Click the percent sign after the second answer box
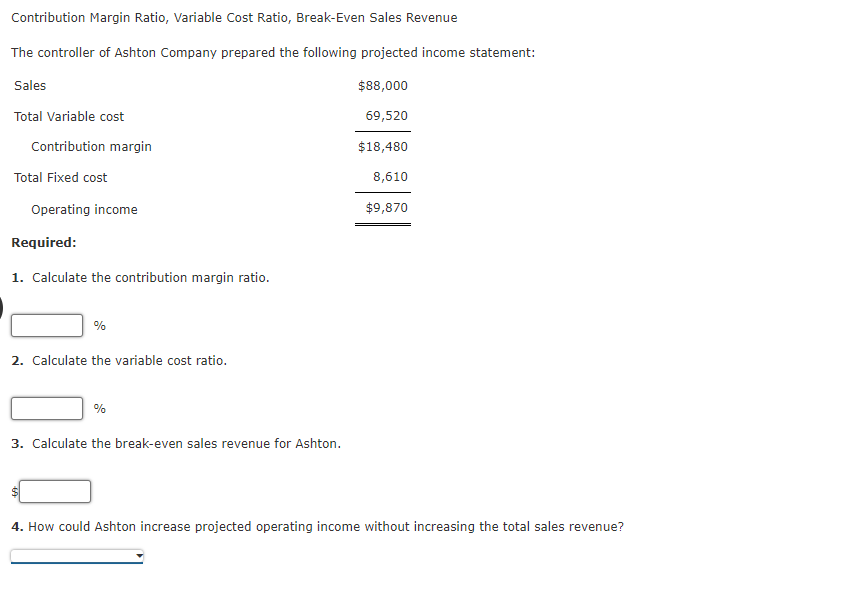Viewport: 847px width, 599px height. click(98, 407)
